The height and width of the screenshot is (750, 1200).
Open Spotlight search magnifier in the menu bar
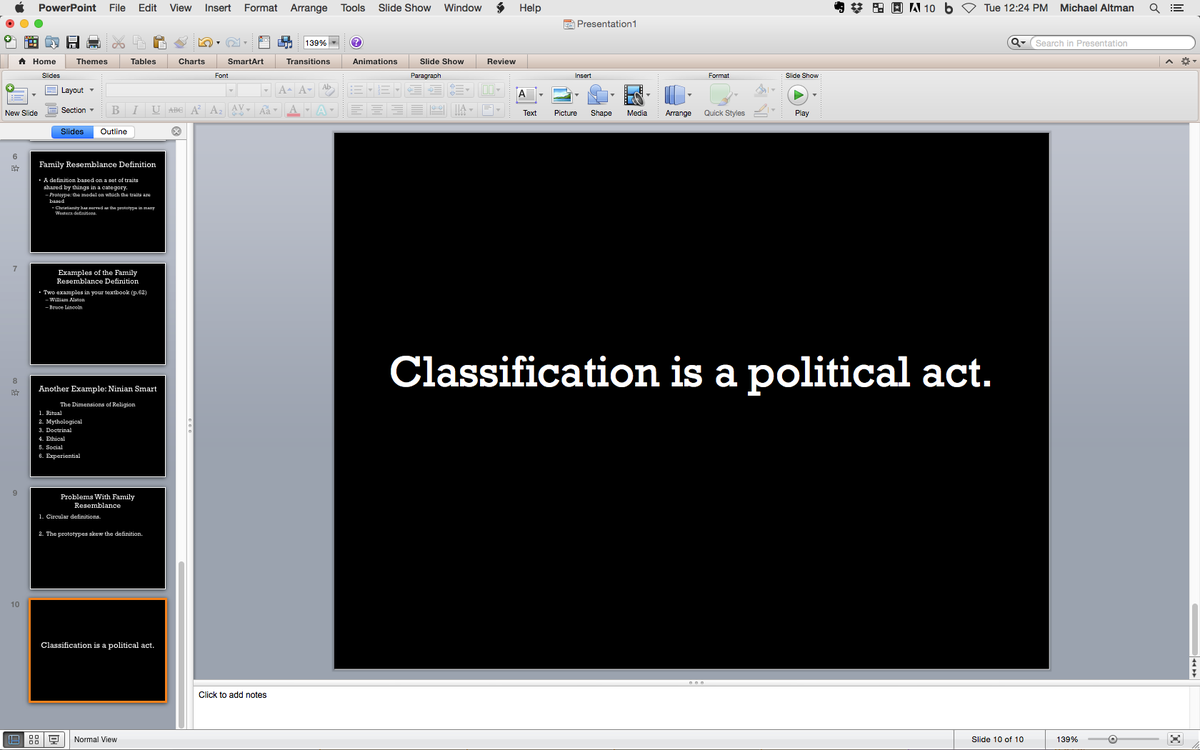(1155, 8)
